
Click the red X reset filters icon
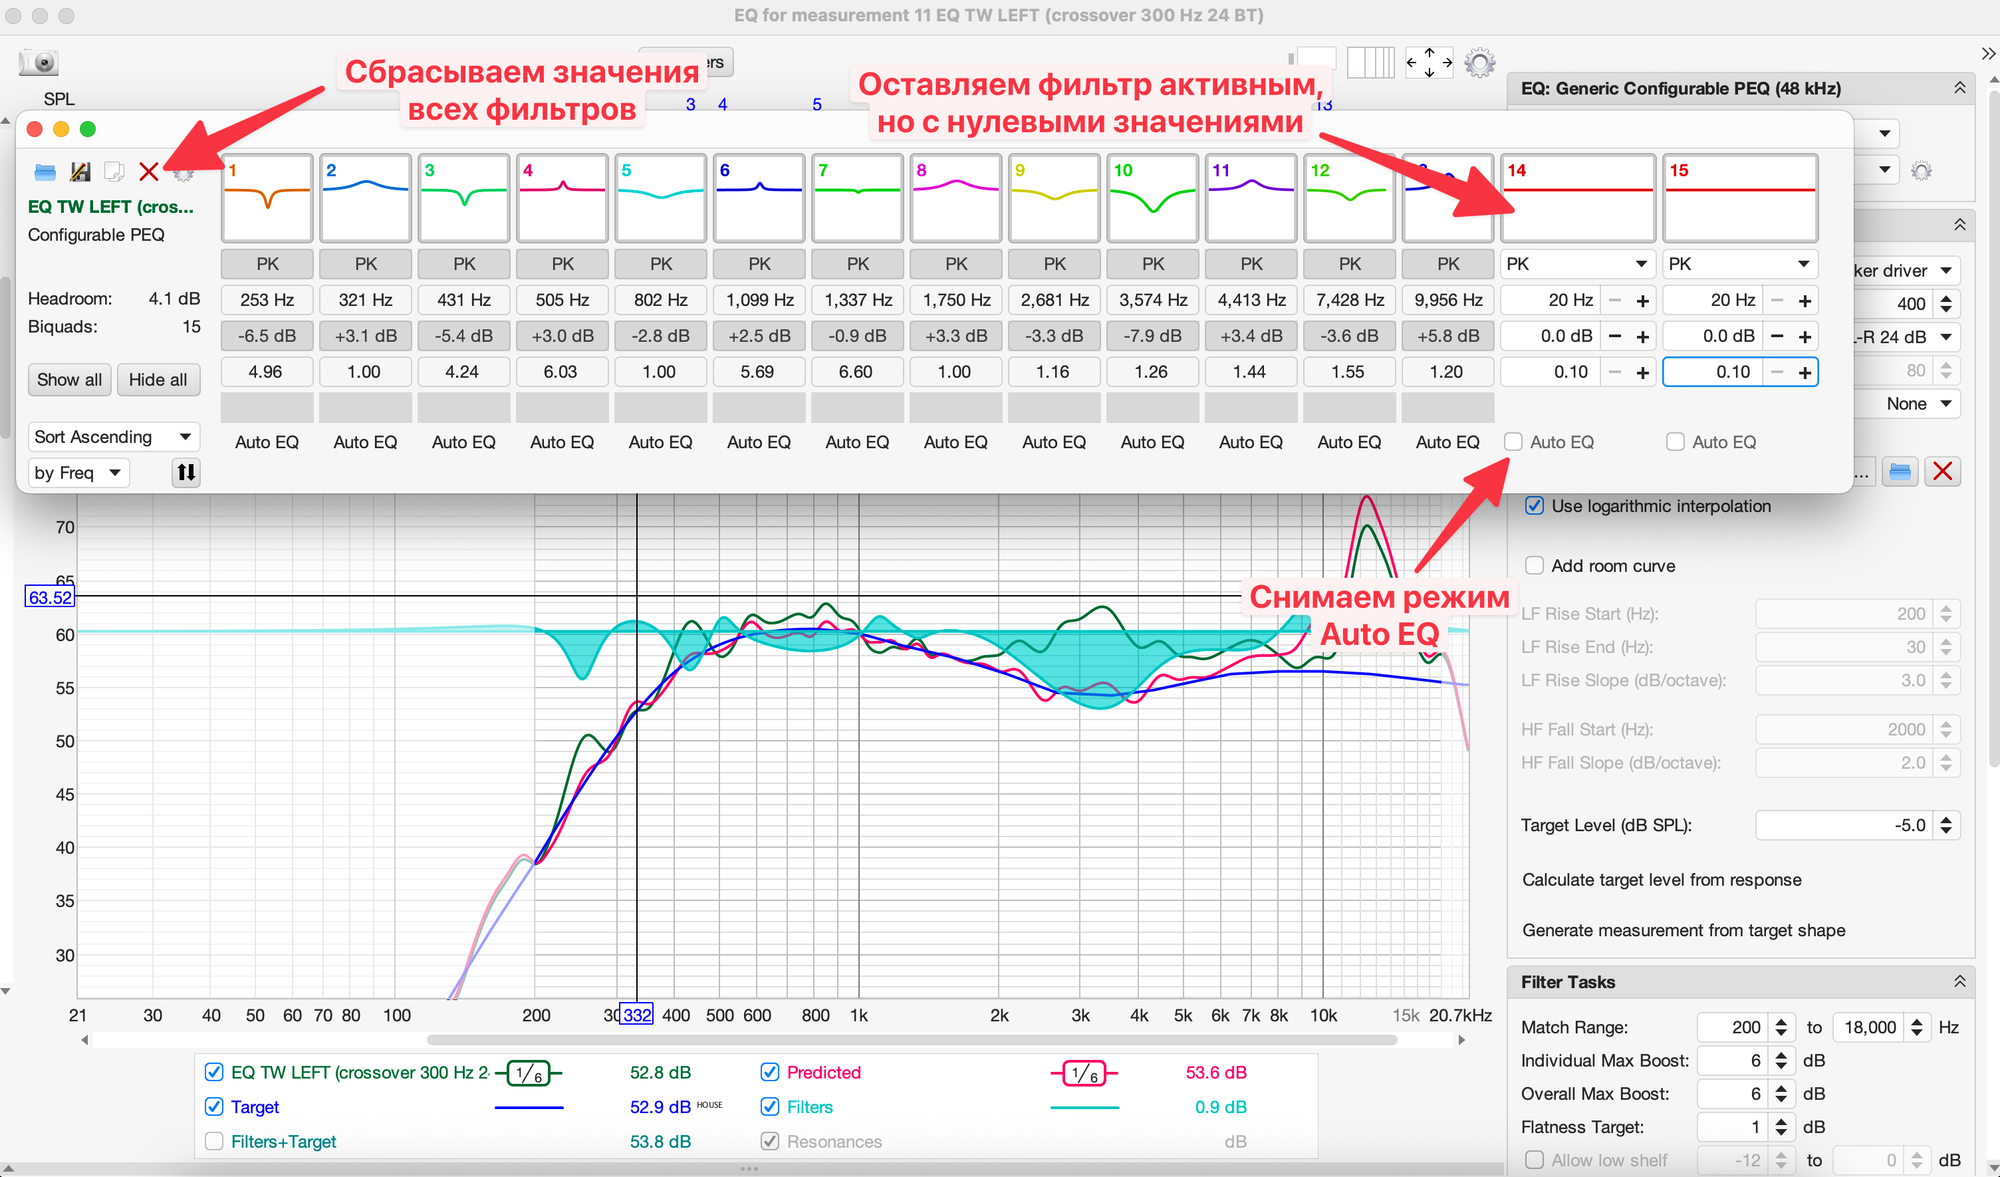[x=148, y=172]
